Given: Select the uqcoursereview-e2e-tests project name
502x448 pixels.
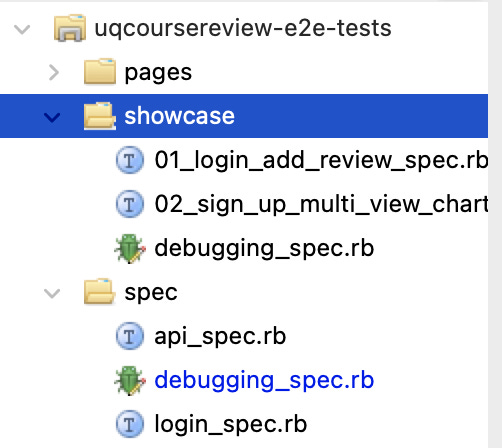Looking at the screenshot, I should (243, 28).
